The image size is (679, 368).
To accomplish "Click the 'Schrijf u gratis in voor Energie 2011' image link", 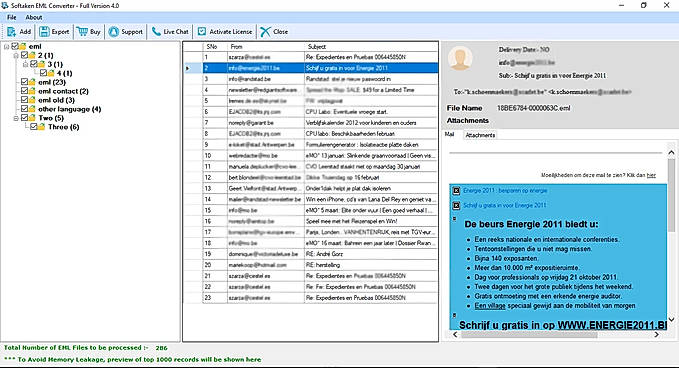I will click(504, 205).
